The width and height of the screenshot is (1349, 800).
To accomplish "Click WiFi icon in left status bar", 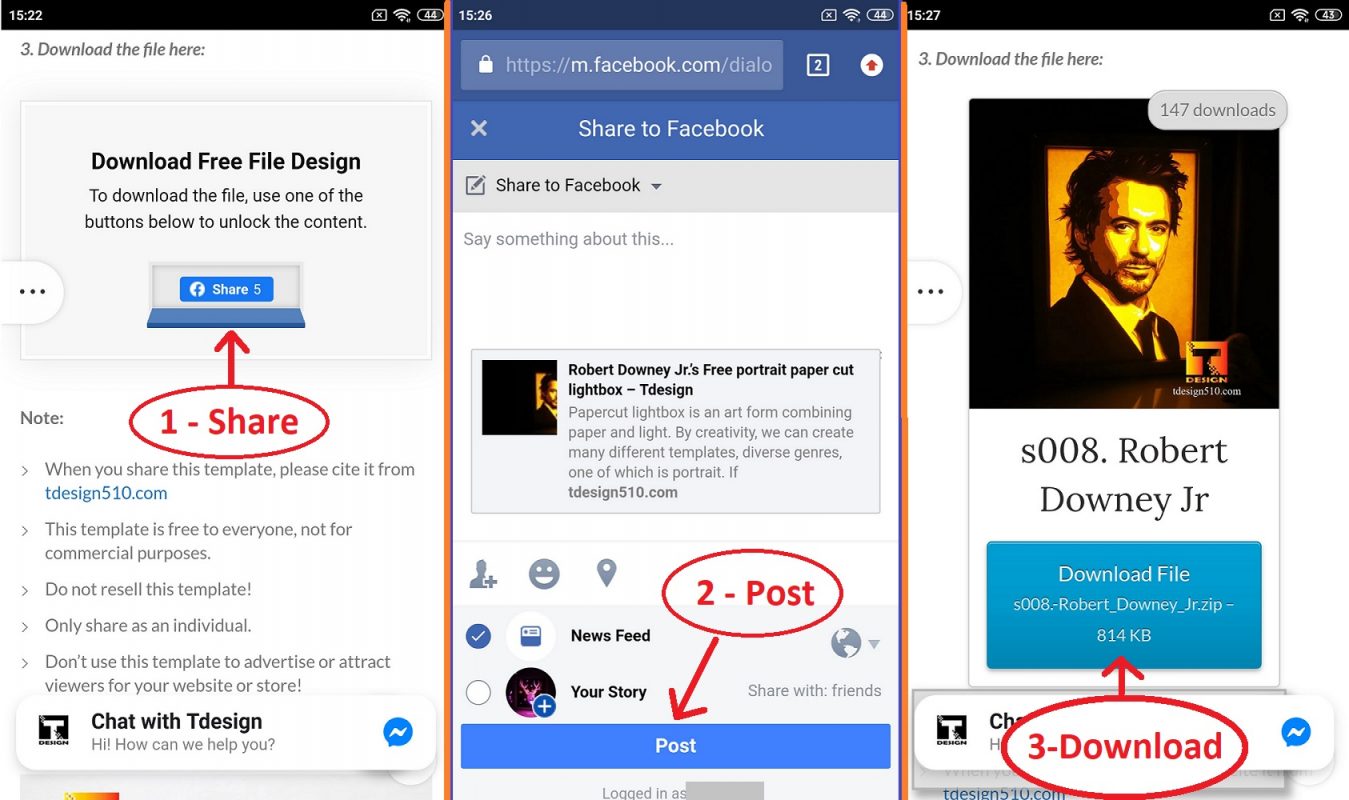I will point(402,15).
